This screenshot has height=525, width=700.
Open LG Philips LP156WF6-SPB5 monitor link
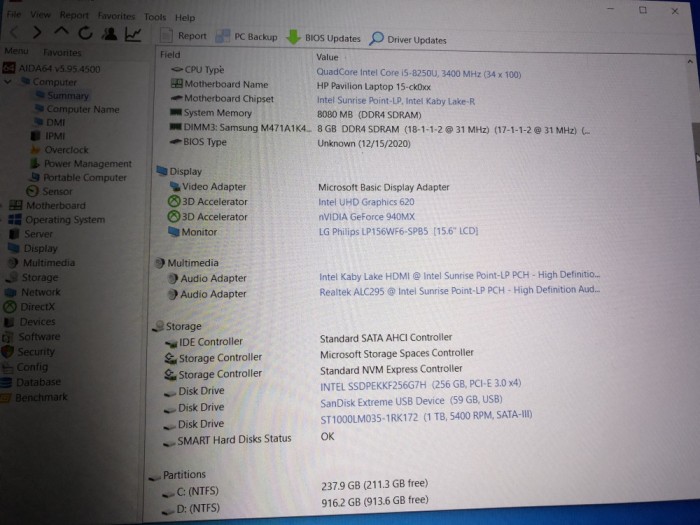398,231
